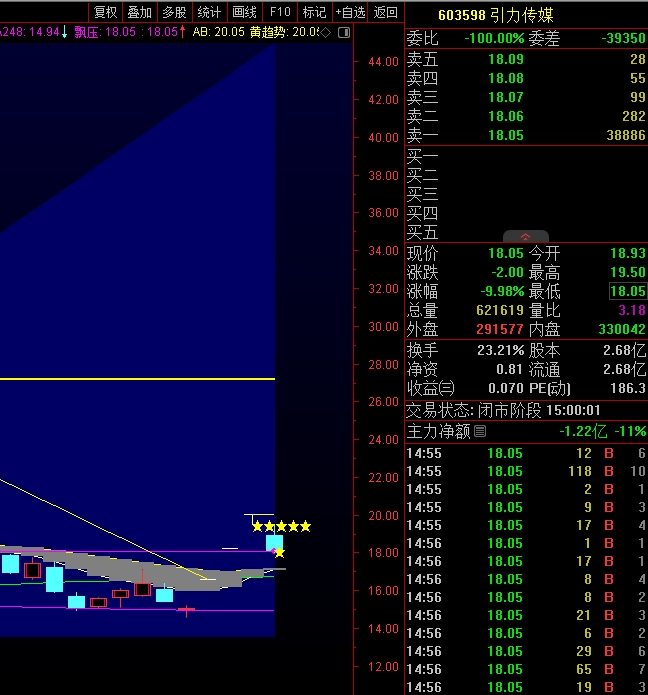Click the 委差 value -39350

(624, 38)
